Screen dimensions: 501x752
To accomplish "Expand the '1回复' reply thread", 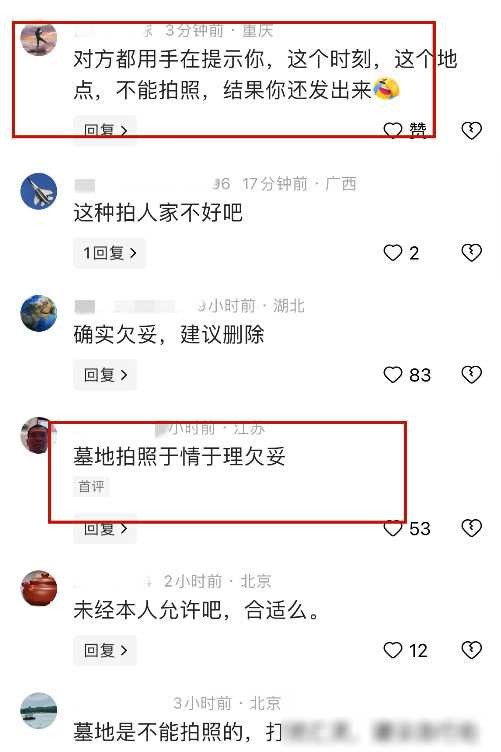I will 109,253.
